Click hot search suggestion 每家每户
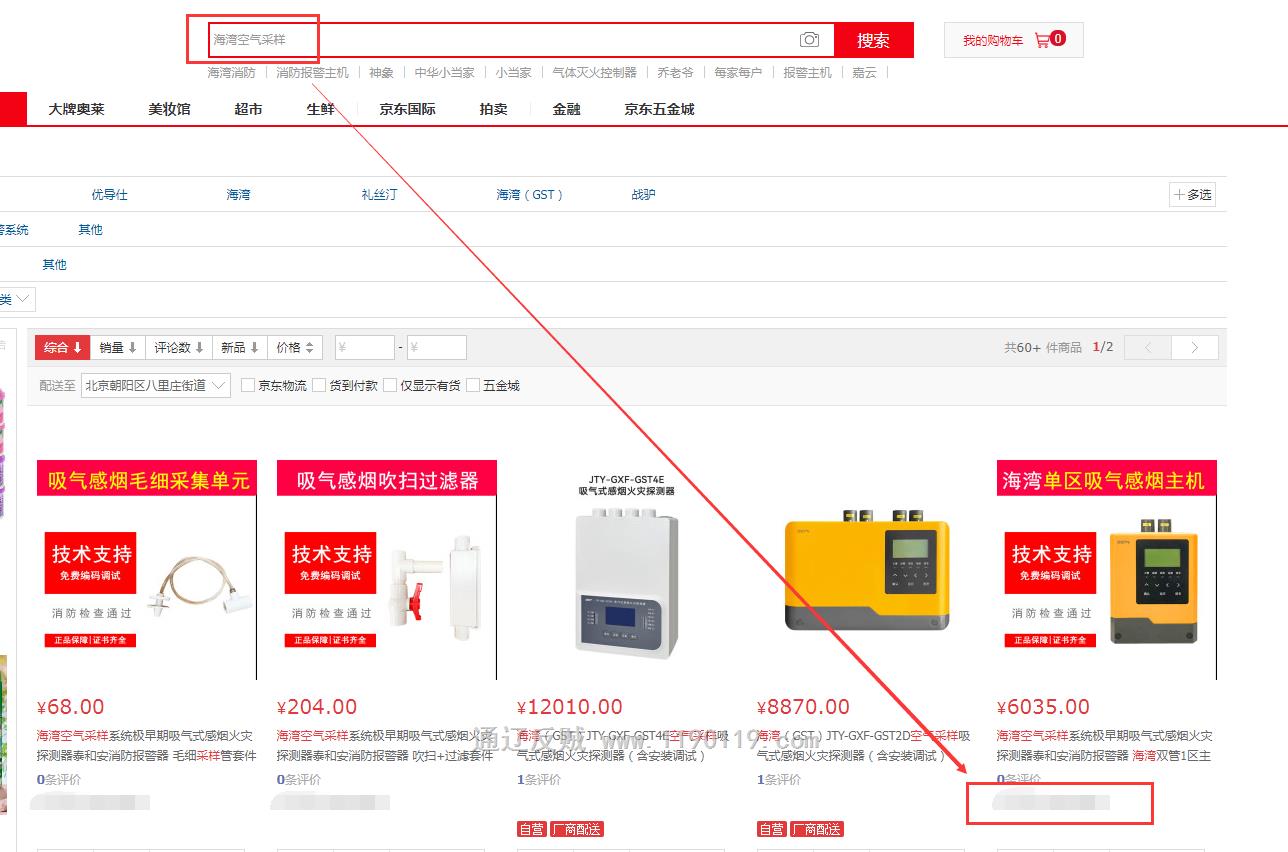The image size is (1288, 852). click(x=738, y=73)
